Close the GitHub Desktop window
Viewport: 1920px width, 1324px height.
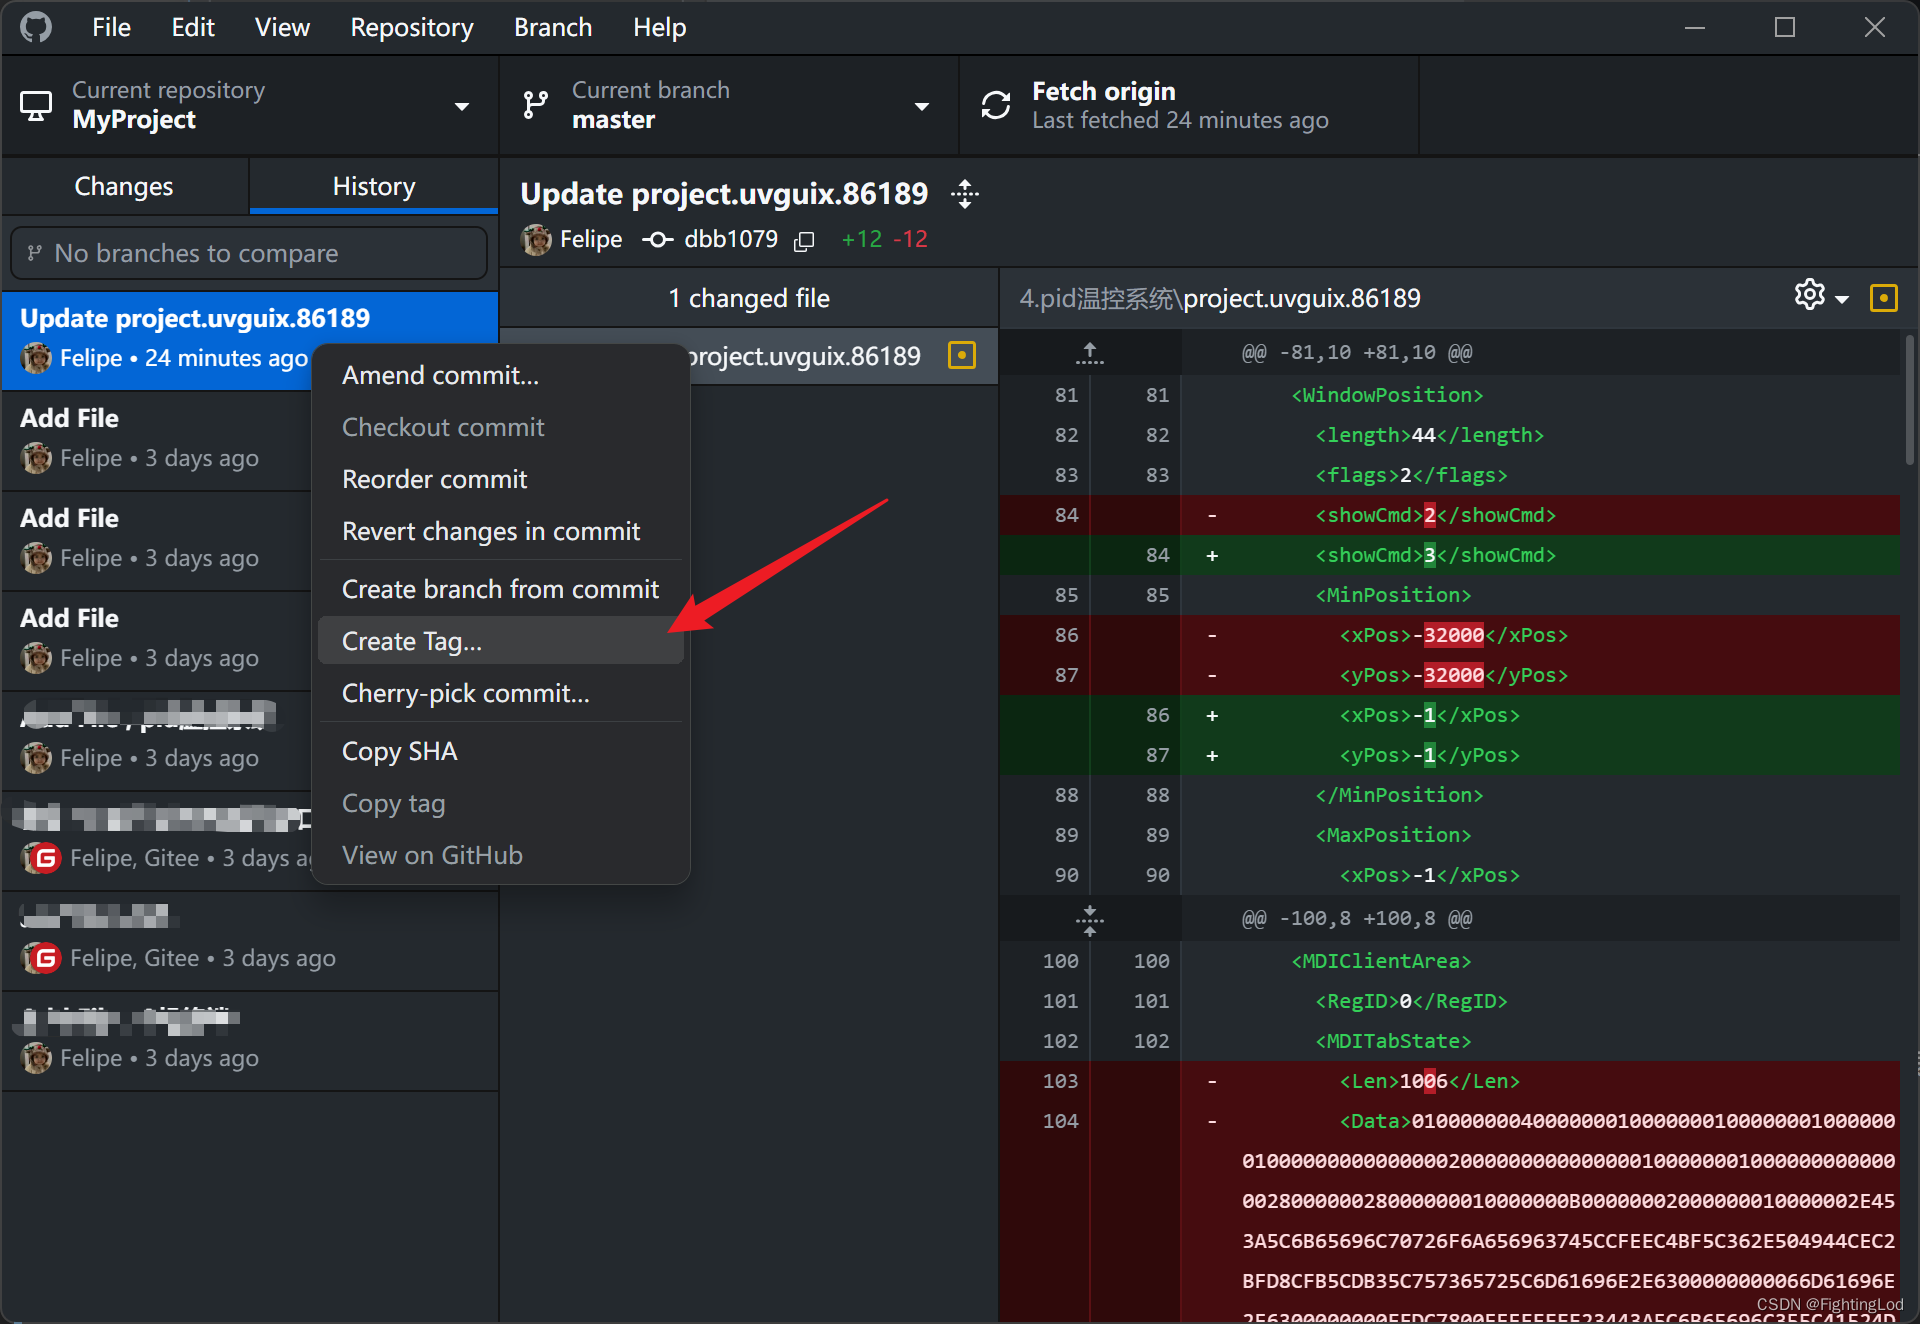tap(1875, 27)
